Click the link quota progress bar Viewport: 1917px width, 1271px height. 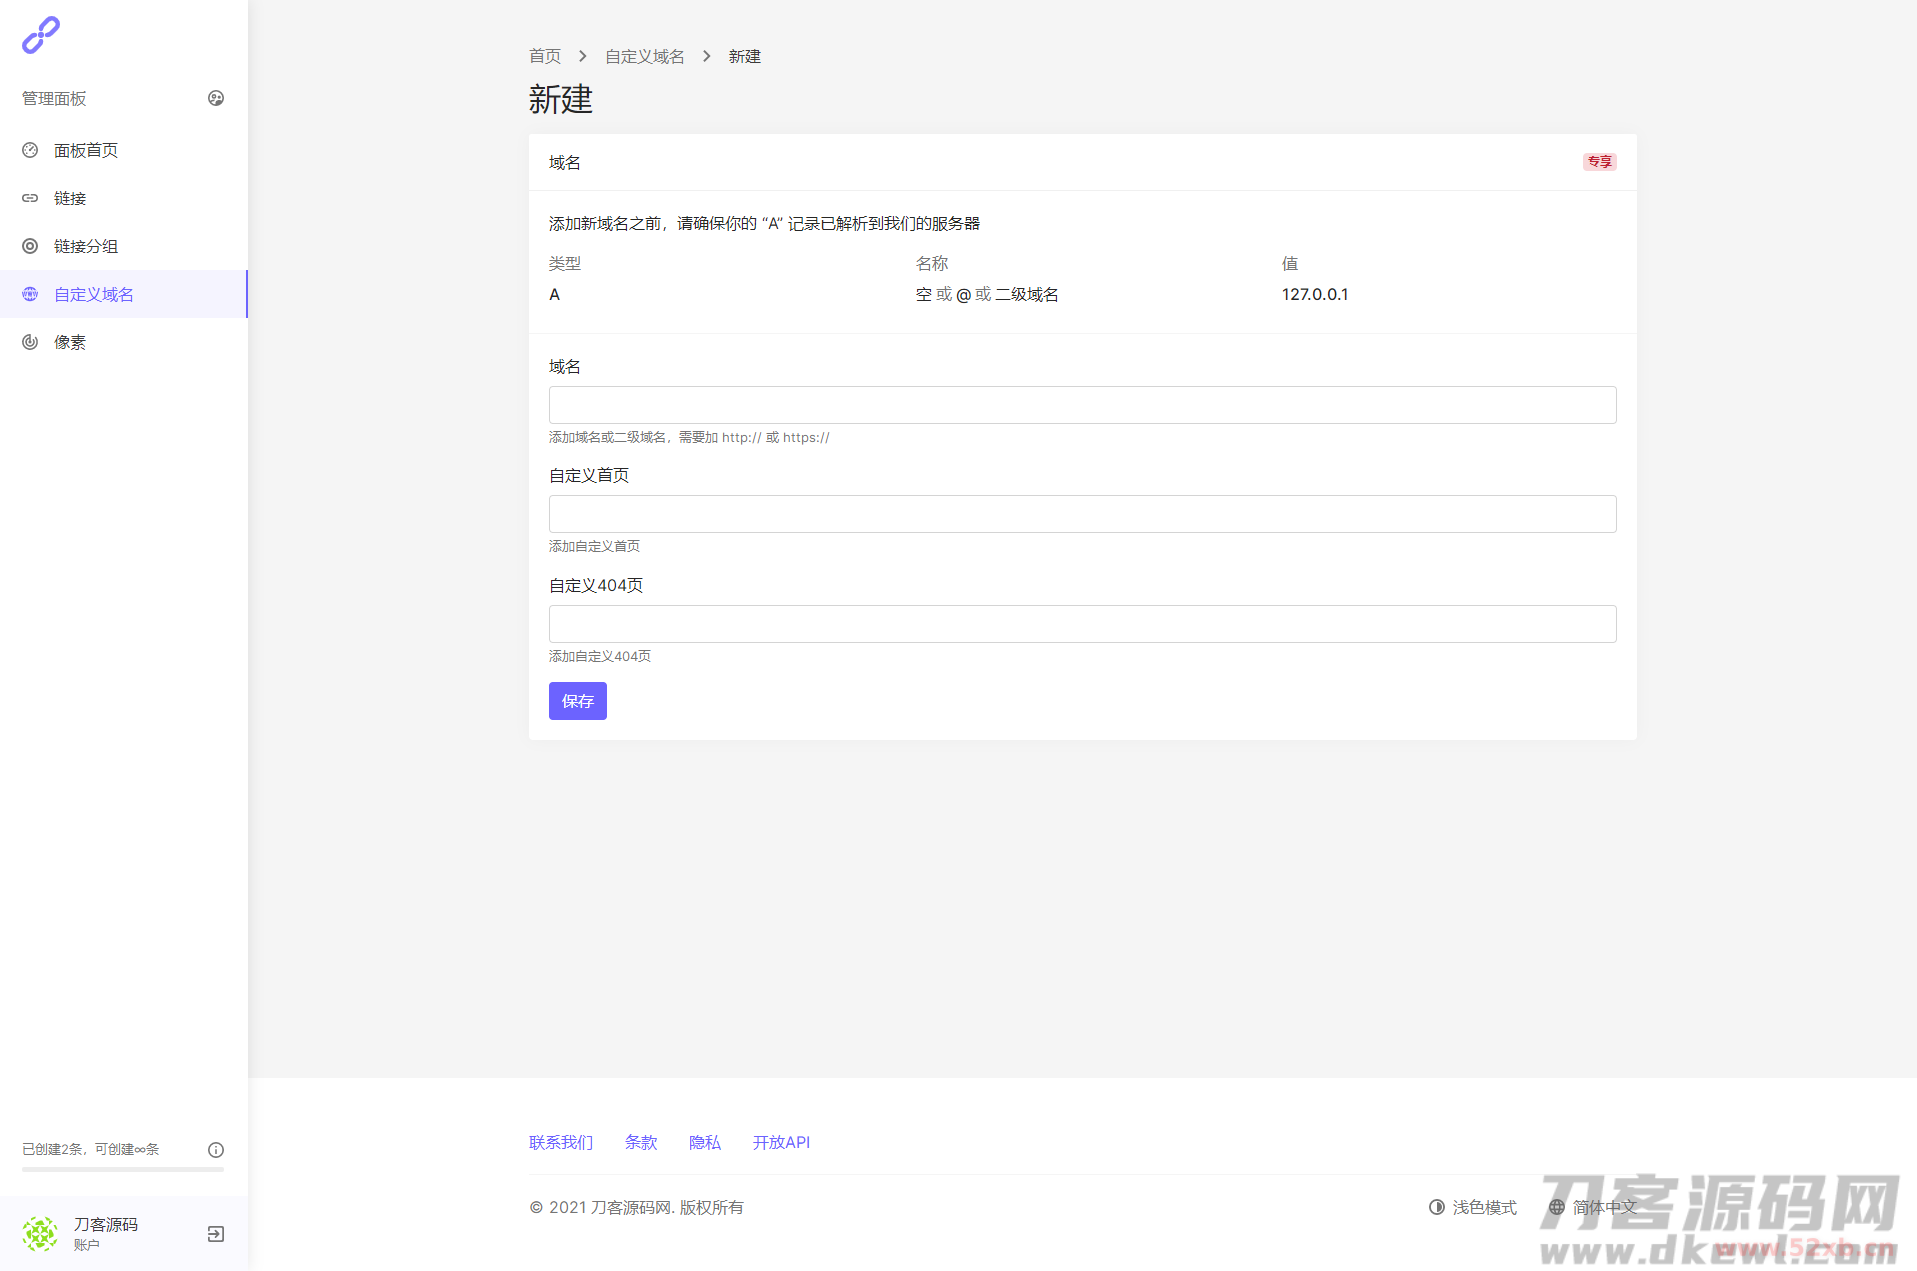coord(123,1169)
